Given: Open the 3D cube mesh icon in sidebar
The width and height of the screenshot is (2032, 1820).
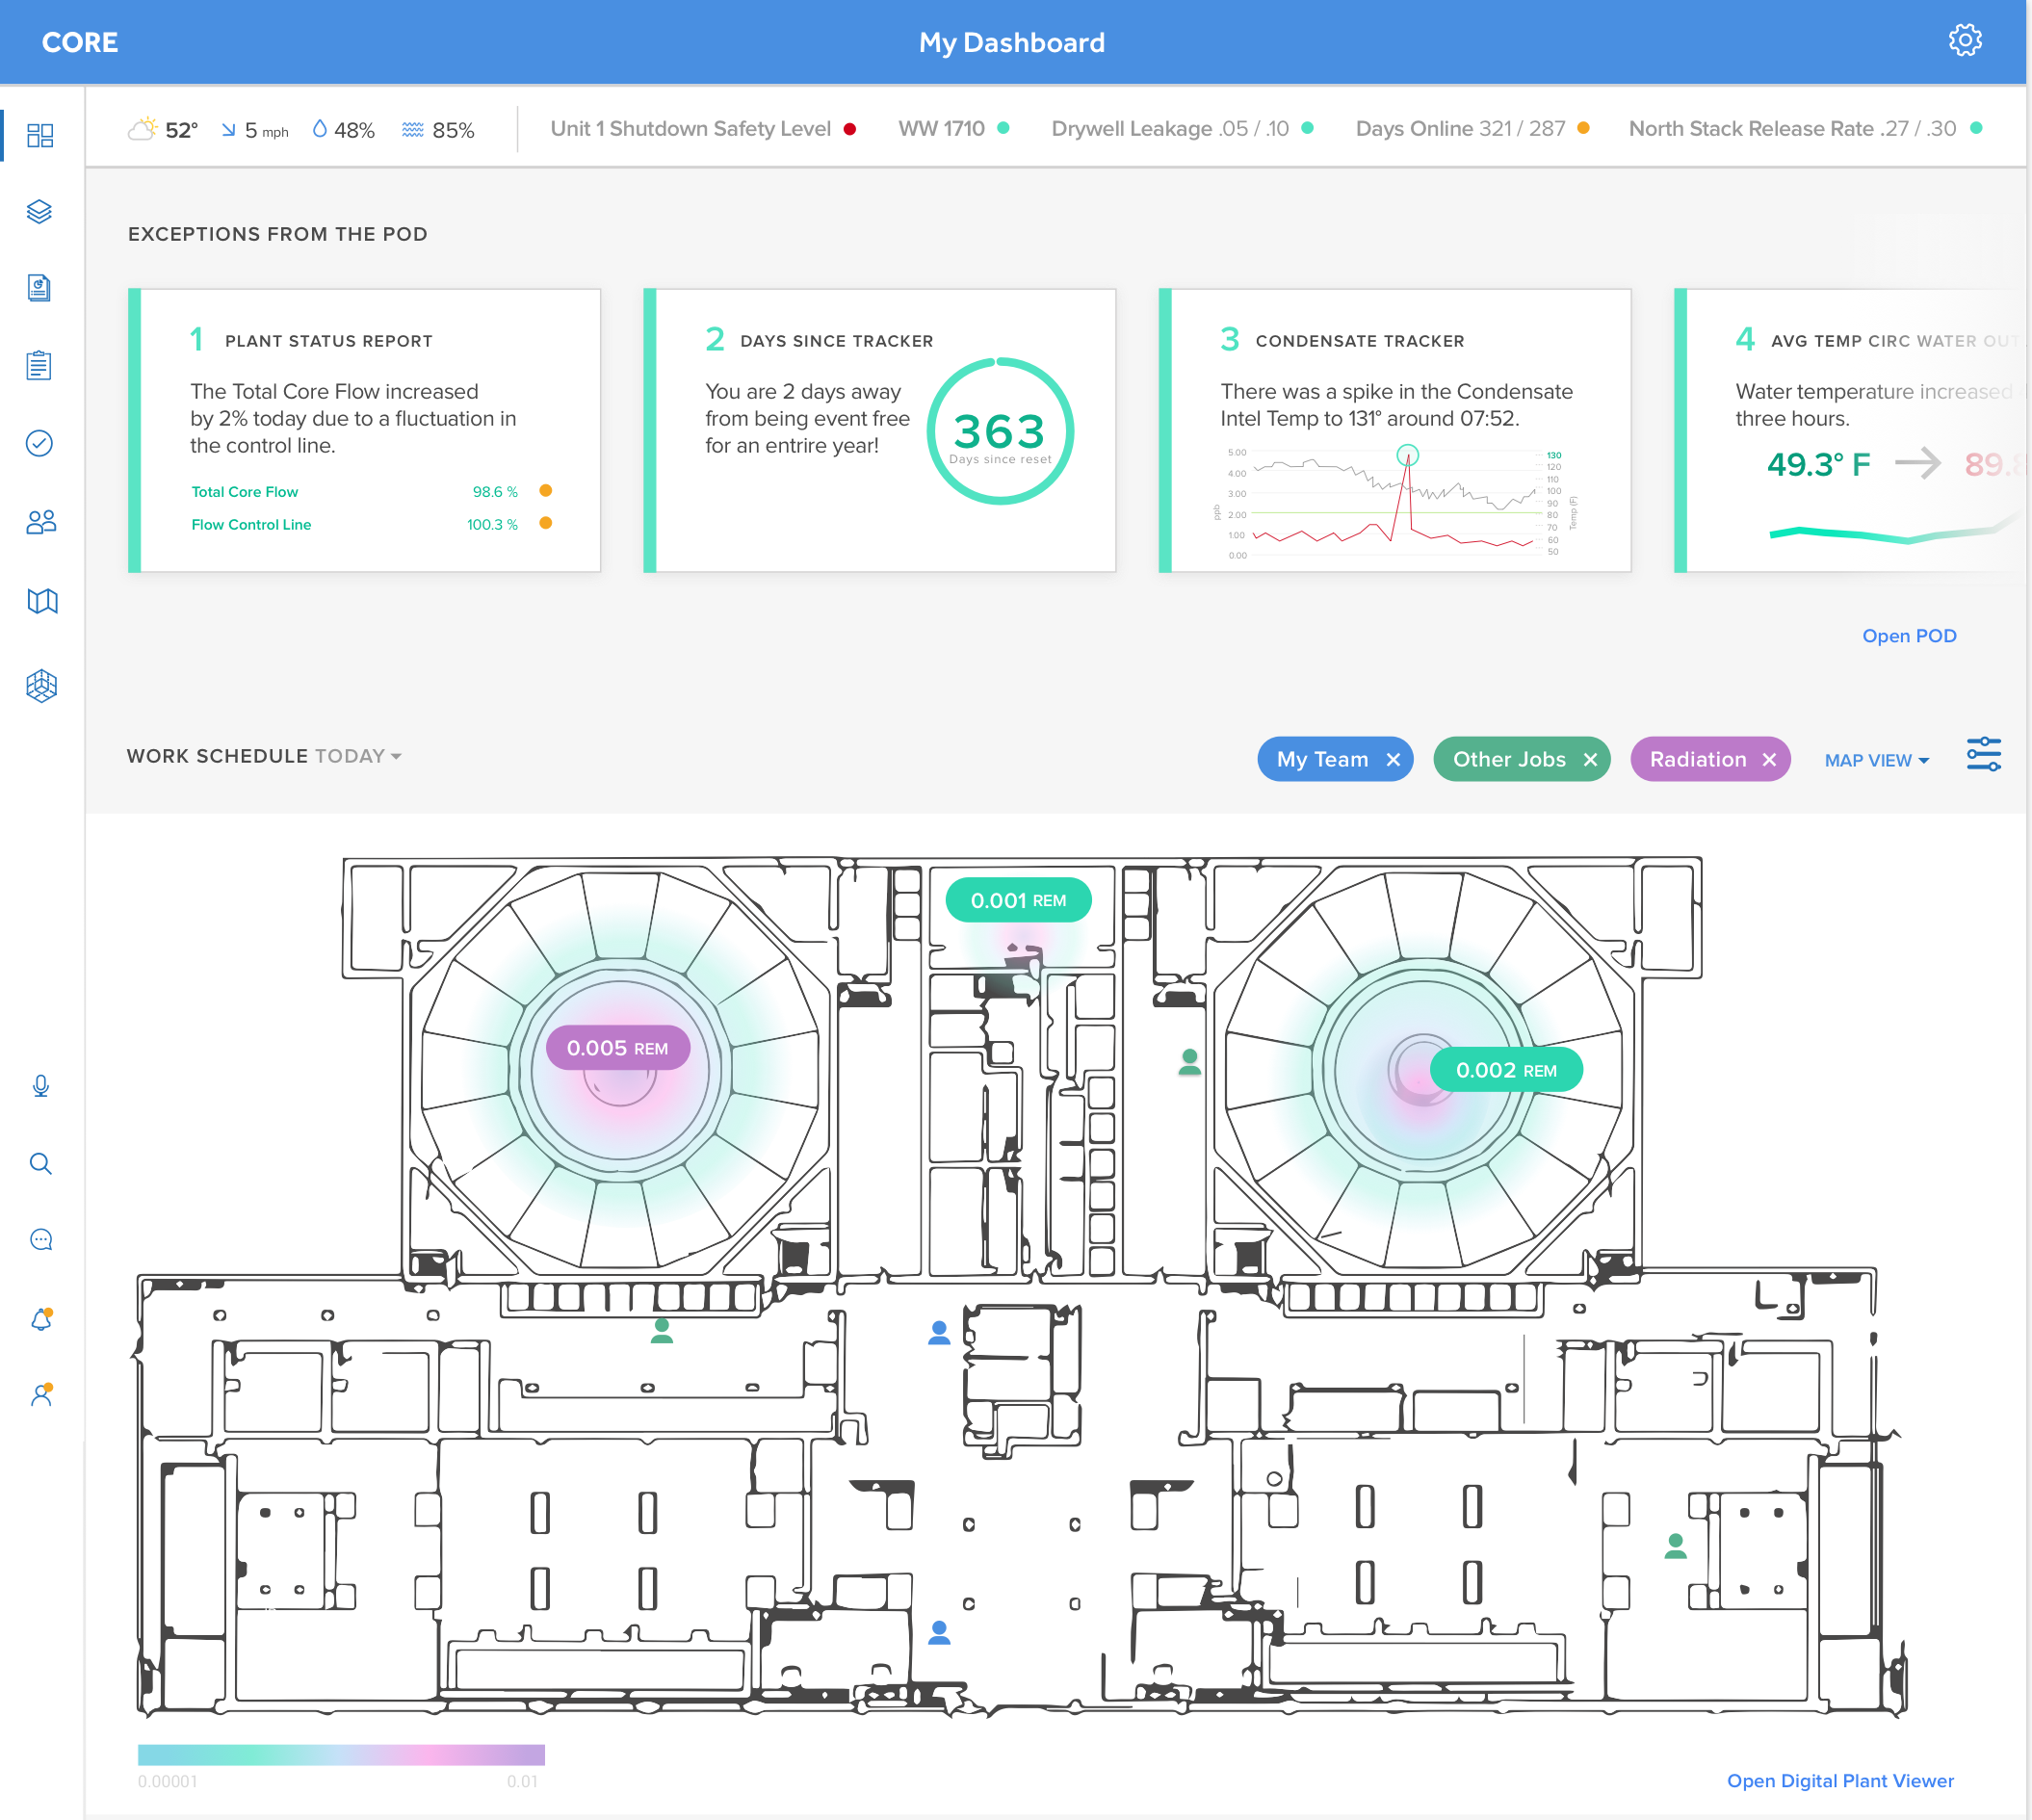Looking at the screenshot, I should tap(41, 685).
